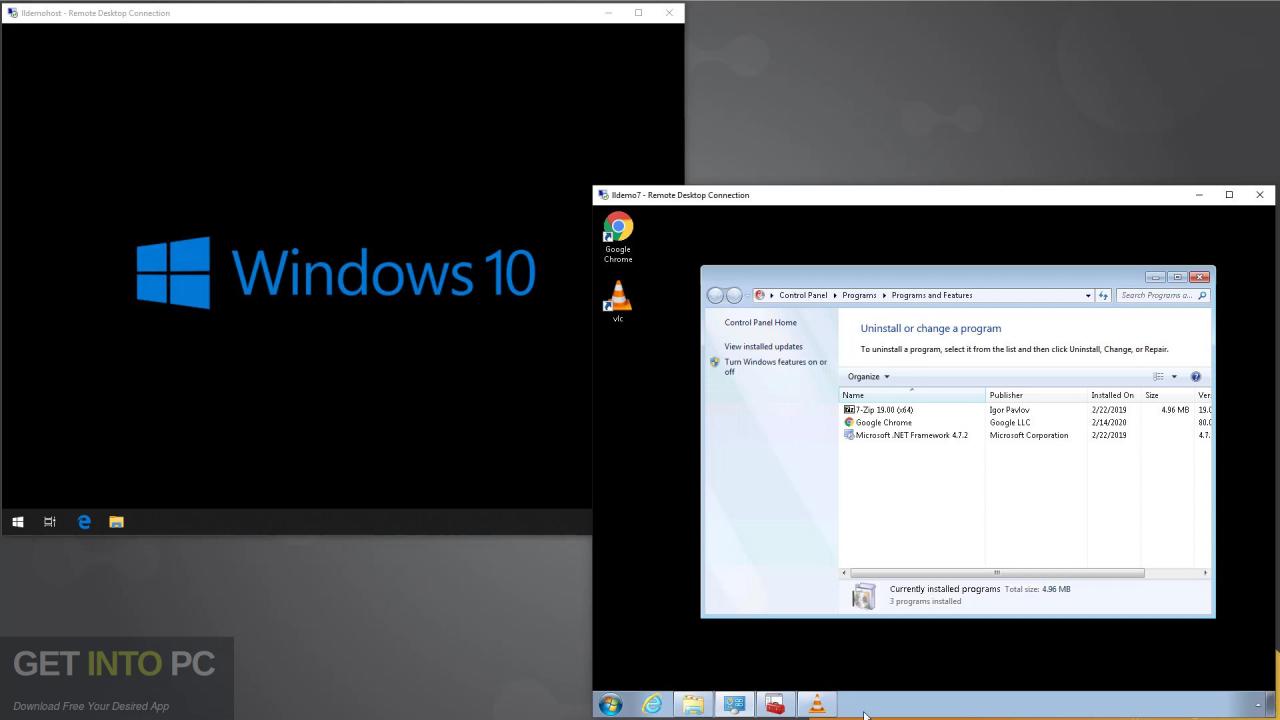Click the Programs and Features breadcrumb
The width and height of the screenshot is (1280, 720).
(932, 295)
